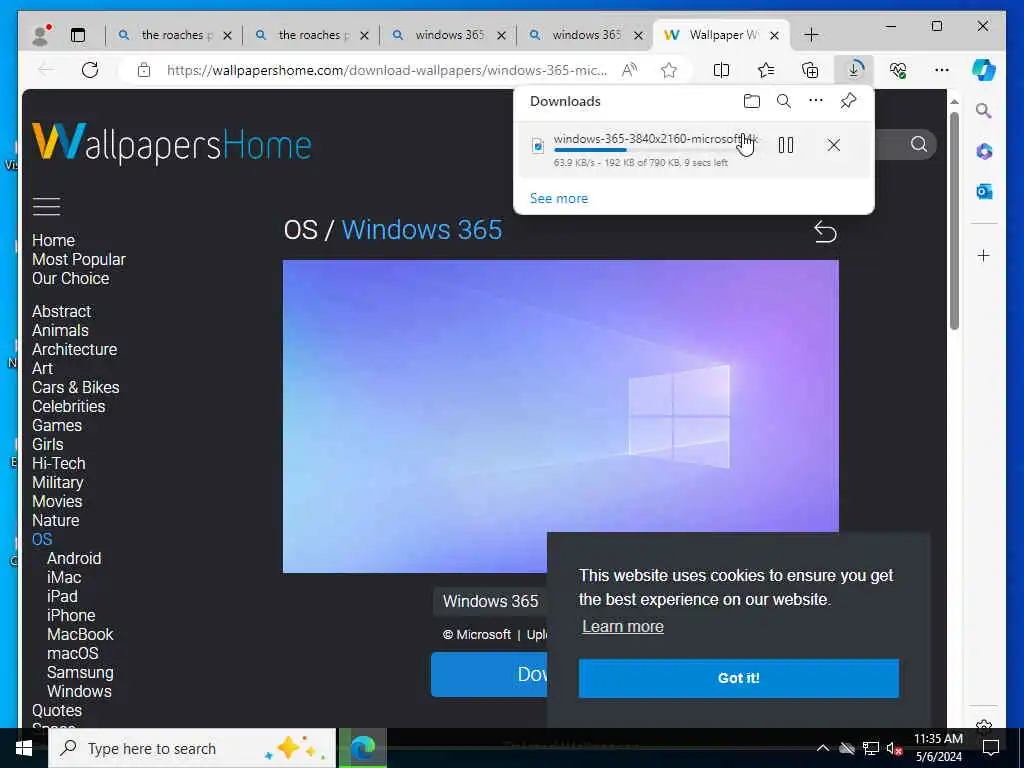Click the Edge profile avatar icon
Screen dimensions: 1024x768
41,35
